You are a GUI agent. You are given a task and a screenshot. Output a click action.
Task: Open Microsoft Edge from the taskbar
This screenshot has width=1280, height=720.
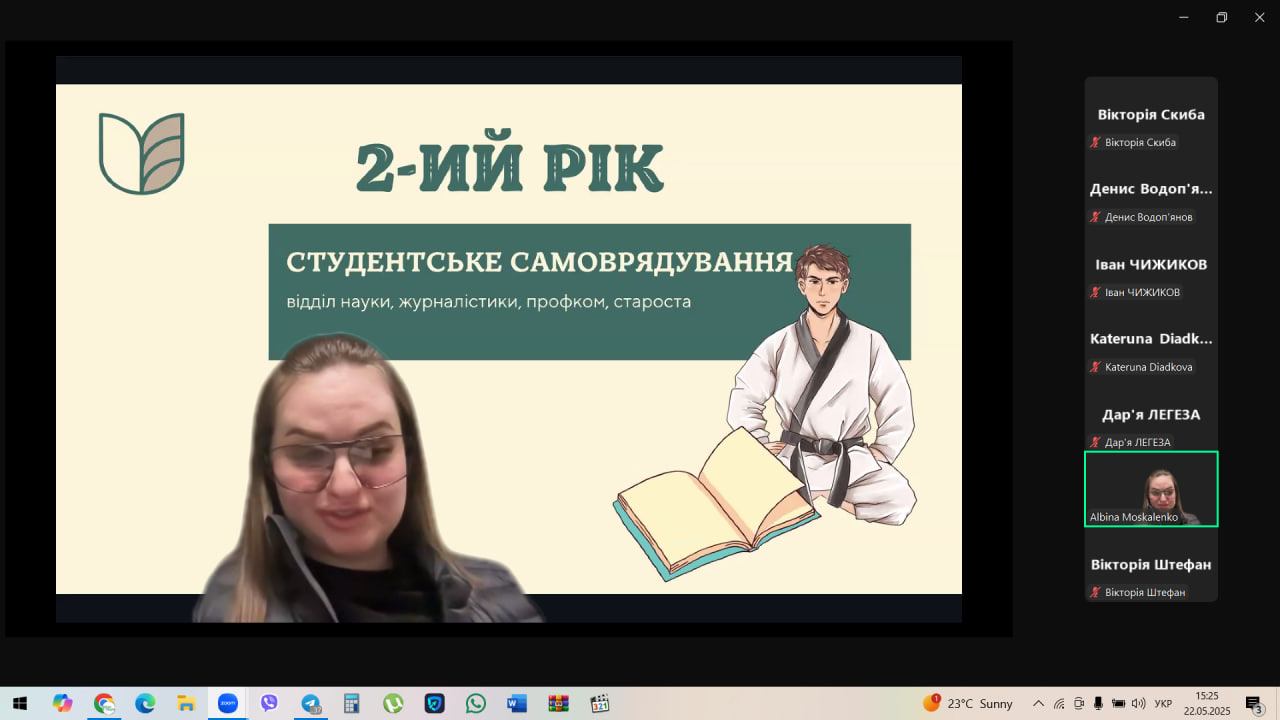coord(145,703)
